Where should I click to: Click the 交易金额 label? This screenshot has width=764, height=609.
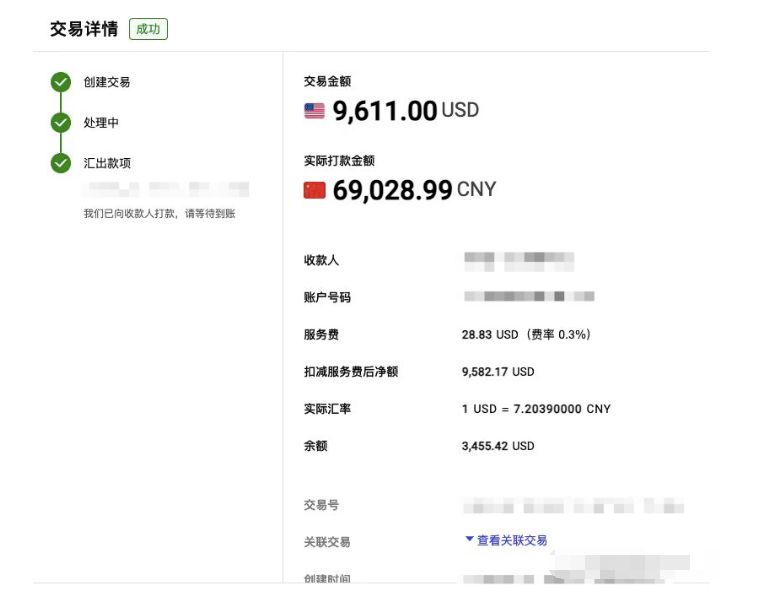(x=327, y=81)
